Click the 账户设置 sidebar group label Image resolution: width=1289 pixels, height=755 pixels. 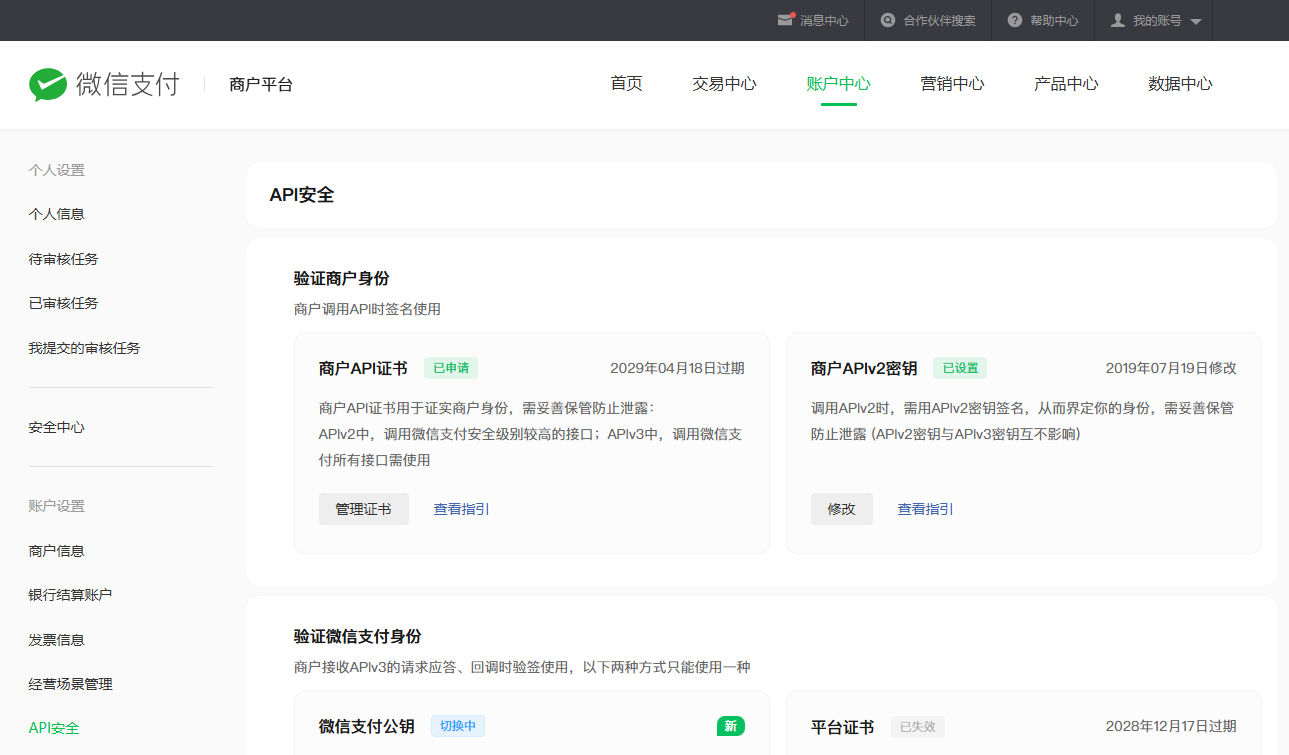(57, 506)
